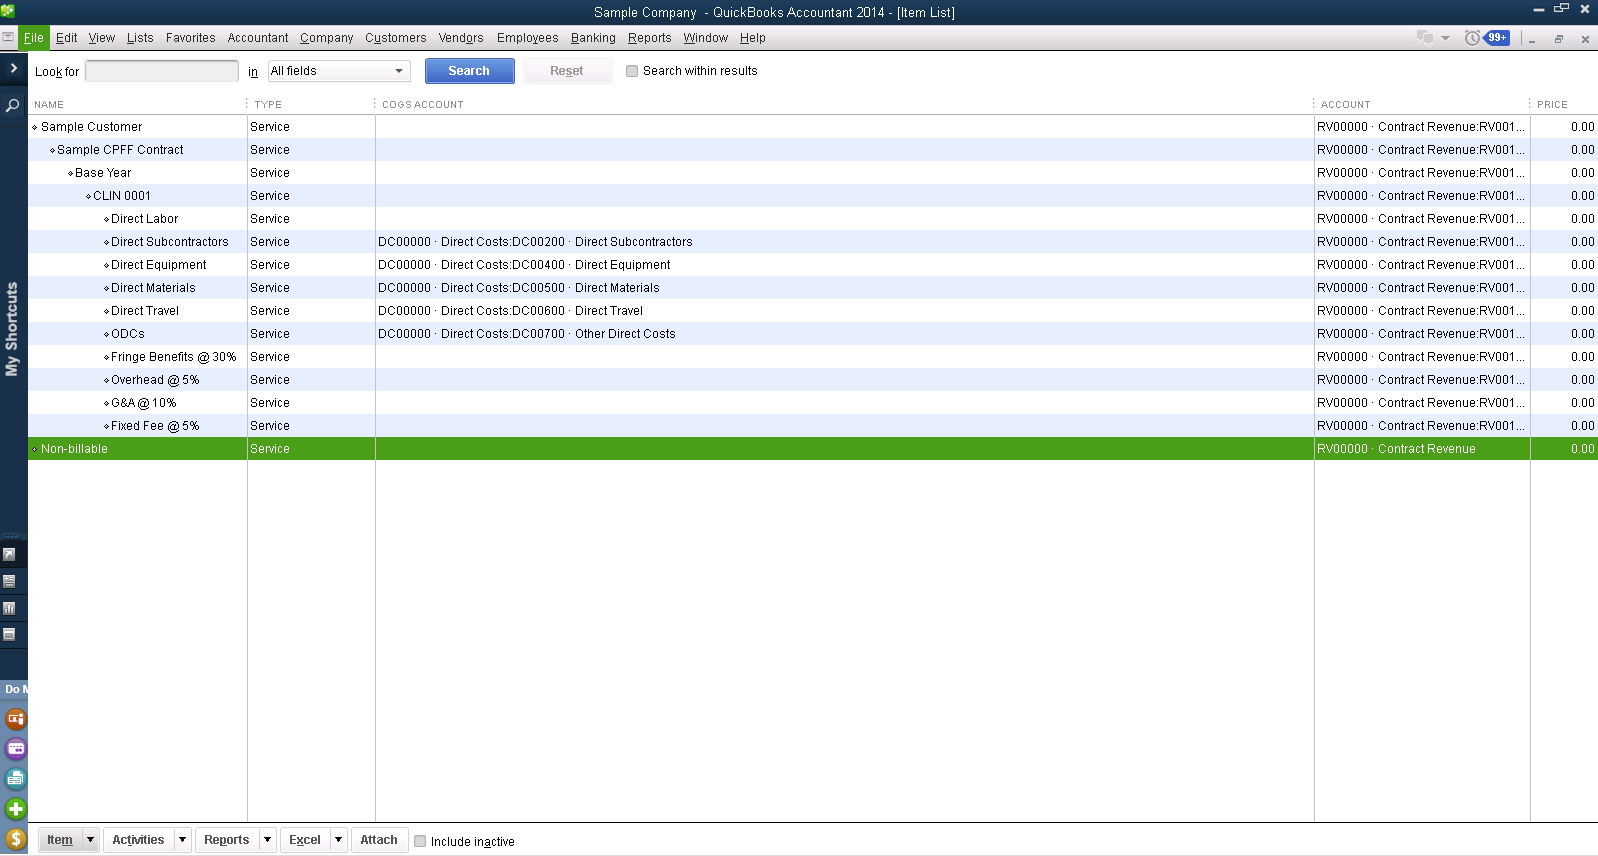Viewport: 1598px width, 856px height.
Task: Select the Direct Materials item
Action: (813, 288)
